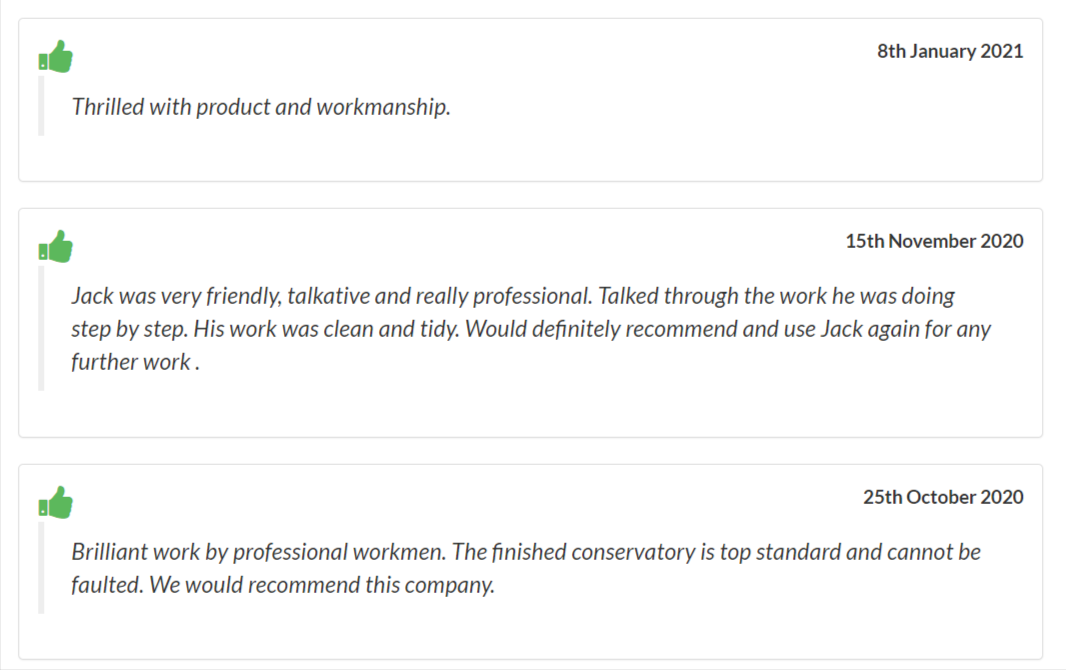
Task: Click the grey quote bar beside the January review
Action: (41, 105)
